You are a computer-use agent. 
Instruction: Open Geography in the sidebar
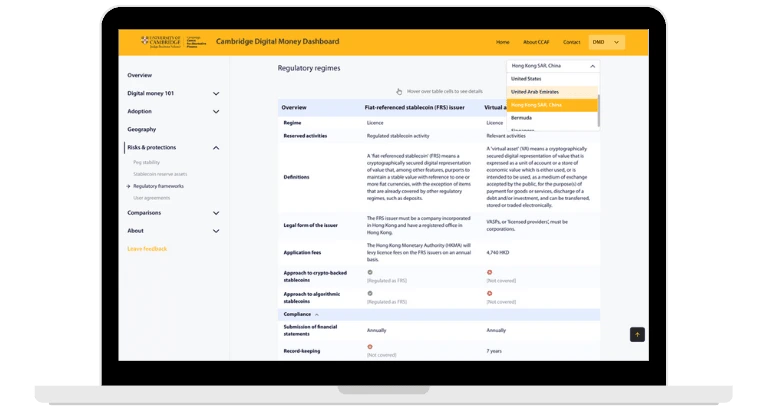(141, 130)
